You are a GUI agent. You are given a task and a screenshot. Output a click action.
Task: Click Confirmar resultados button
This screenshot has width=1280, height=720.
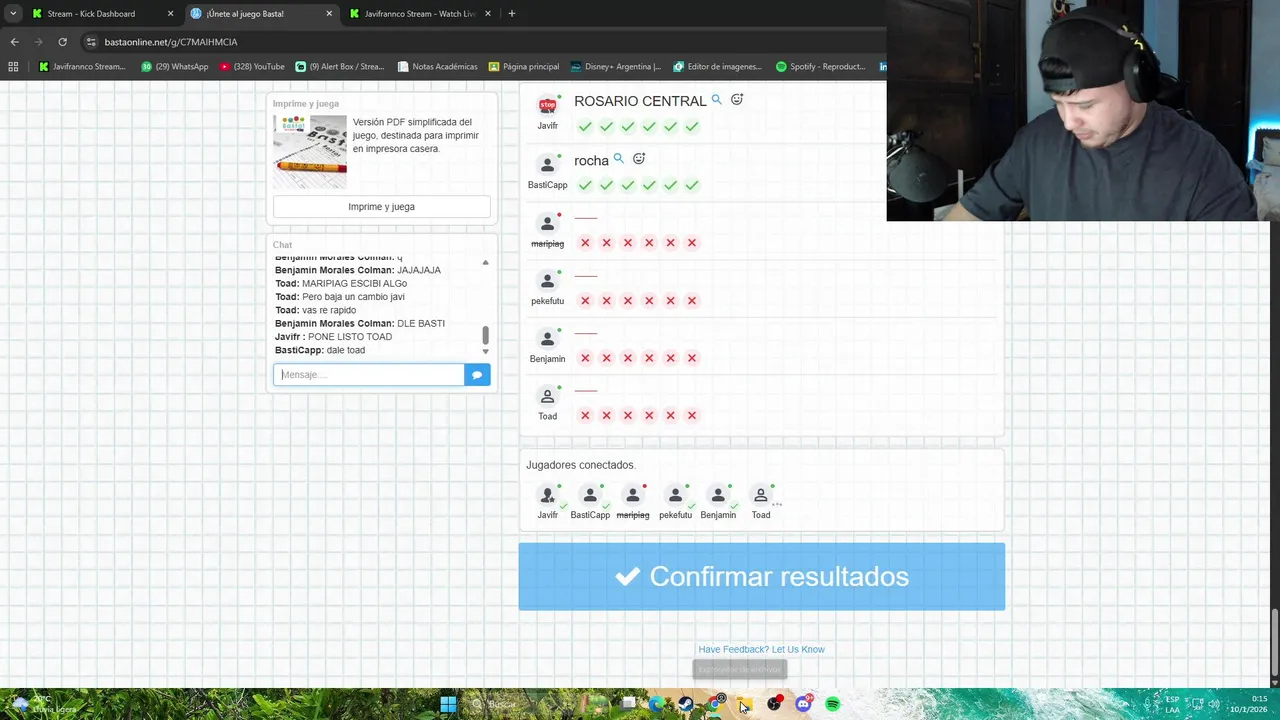click(x=762, y=577)
